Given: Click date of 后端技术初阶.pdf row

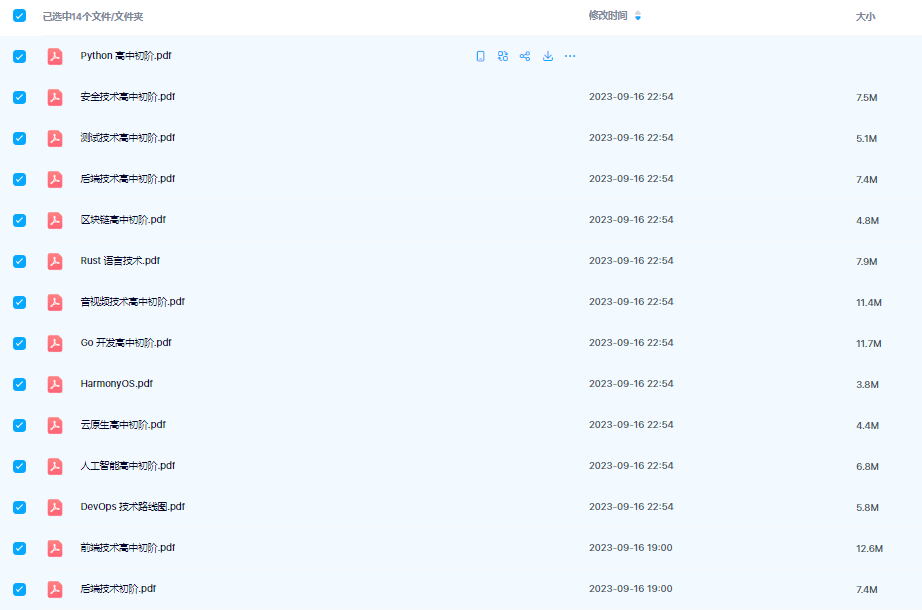Looking at the screenshot, I should tap(630, 589).
